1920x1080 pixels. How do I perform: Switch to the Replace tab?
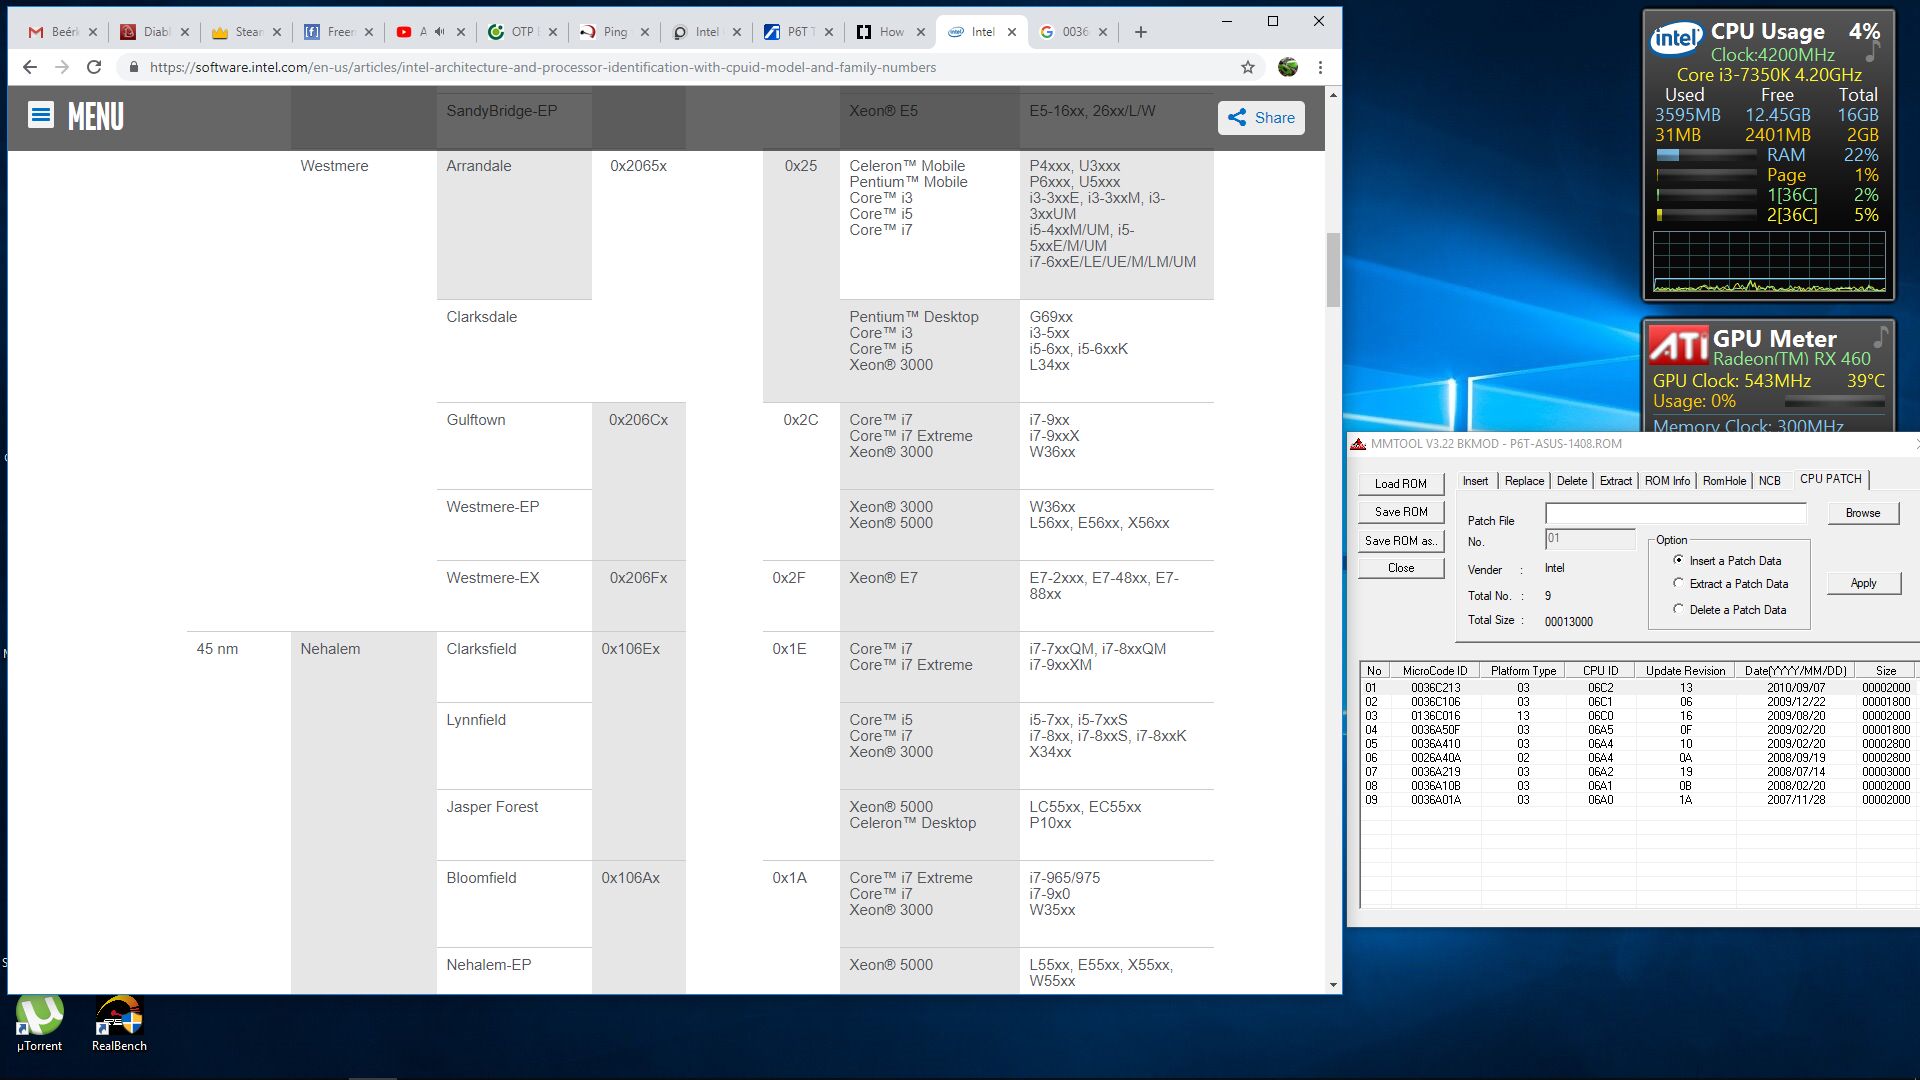1524,481
